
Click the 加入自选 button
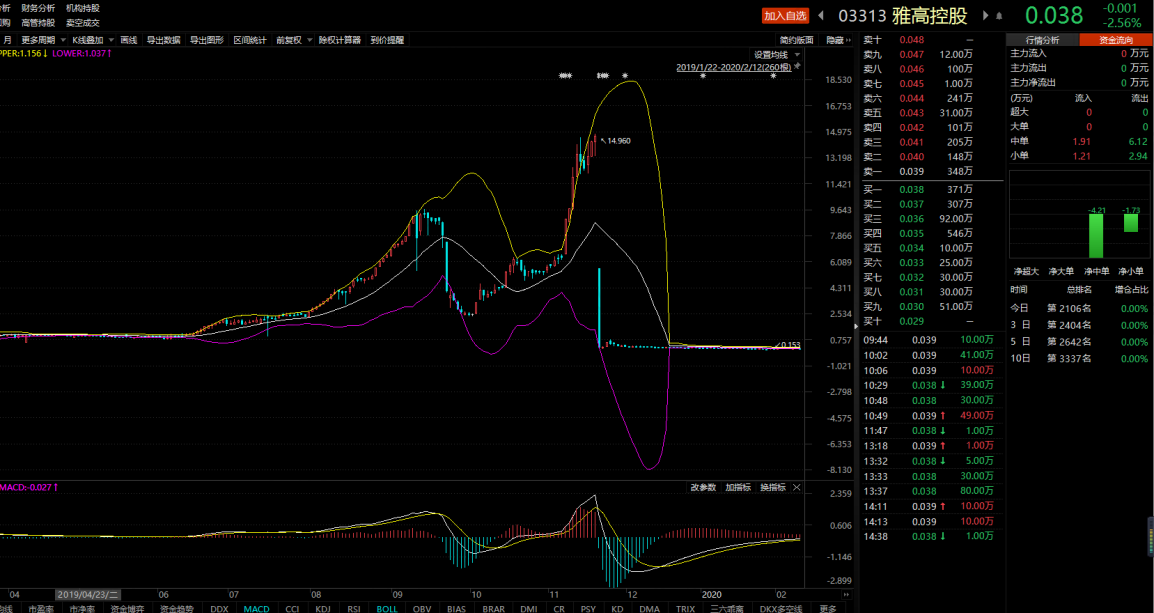pyautogui.click(x=785, y=15)
